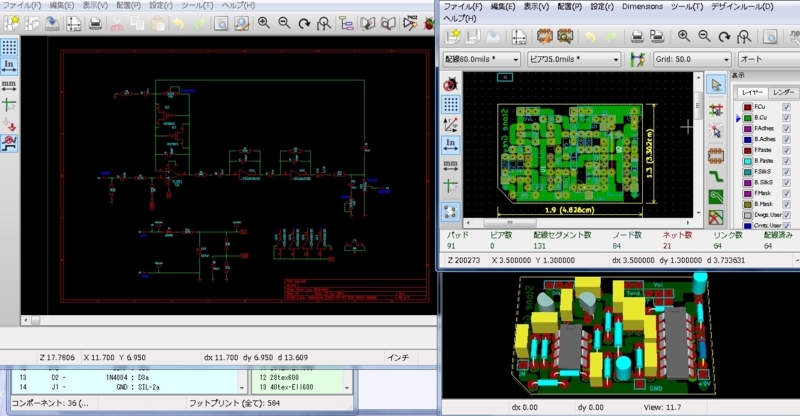Open Dimensions menu in Pcbnew
800x416 pixels.
(642, 7)
